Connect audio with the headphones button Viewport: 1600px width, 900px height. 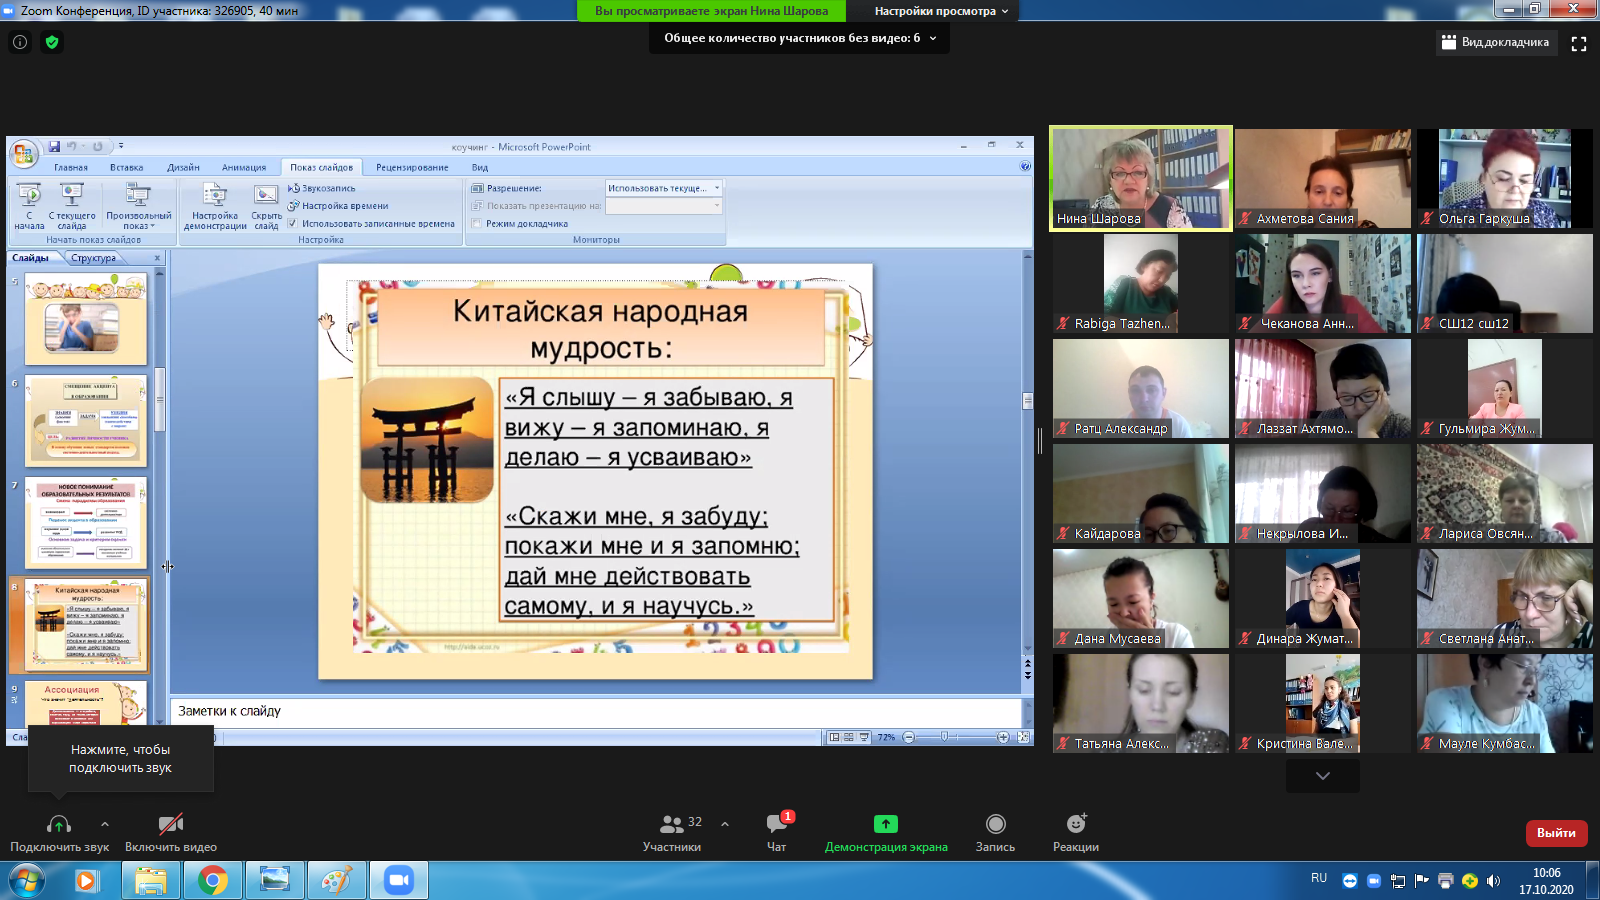(x=59, y=825)
